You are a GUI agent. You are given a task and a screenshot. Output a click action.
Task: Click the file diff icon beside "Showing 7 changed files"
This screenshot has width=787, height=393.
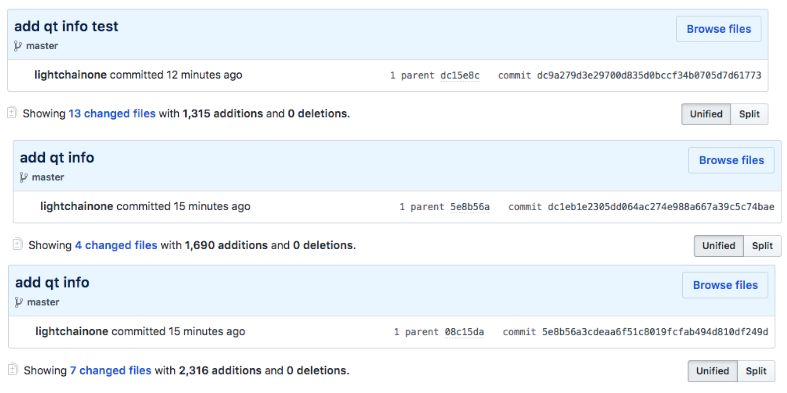pos(14,370)
